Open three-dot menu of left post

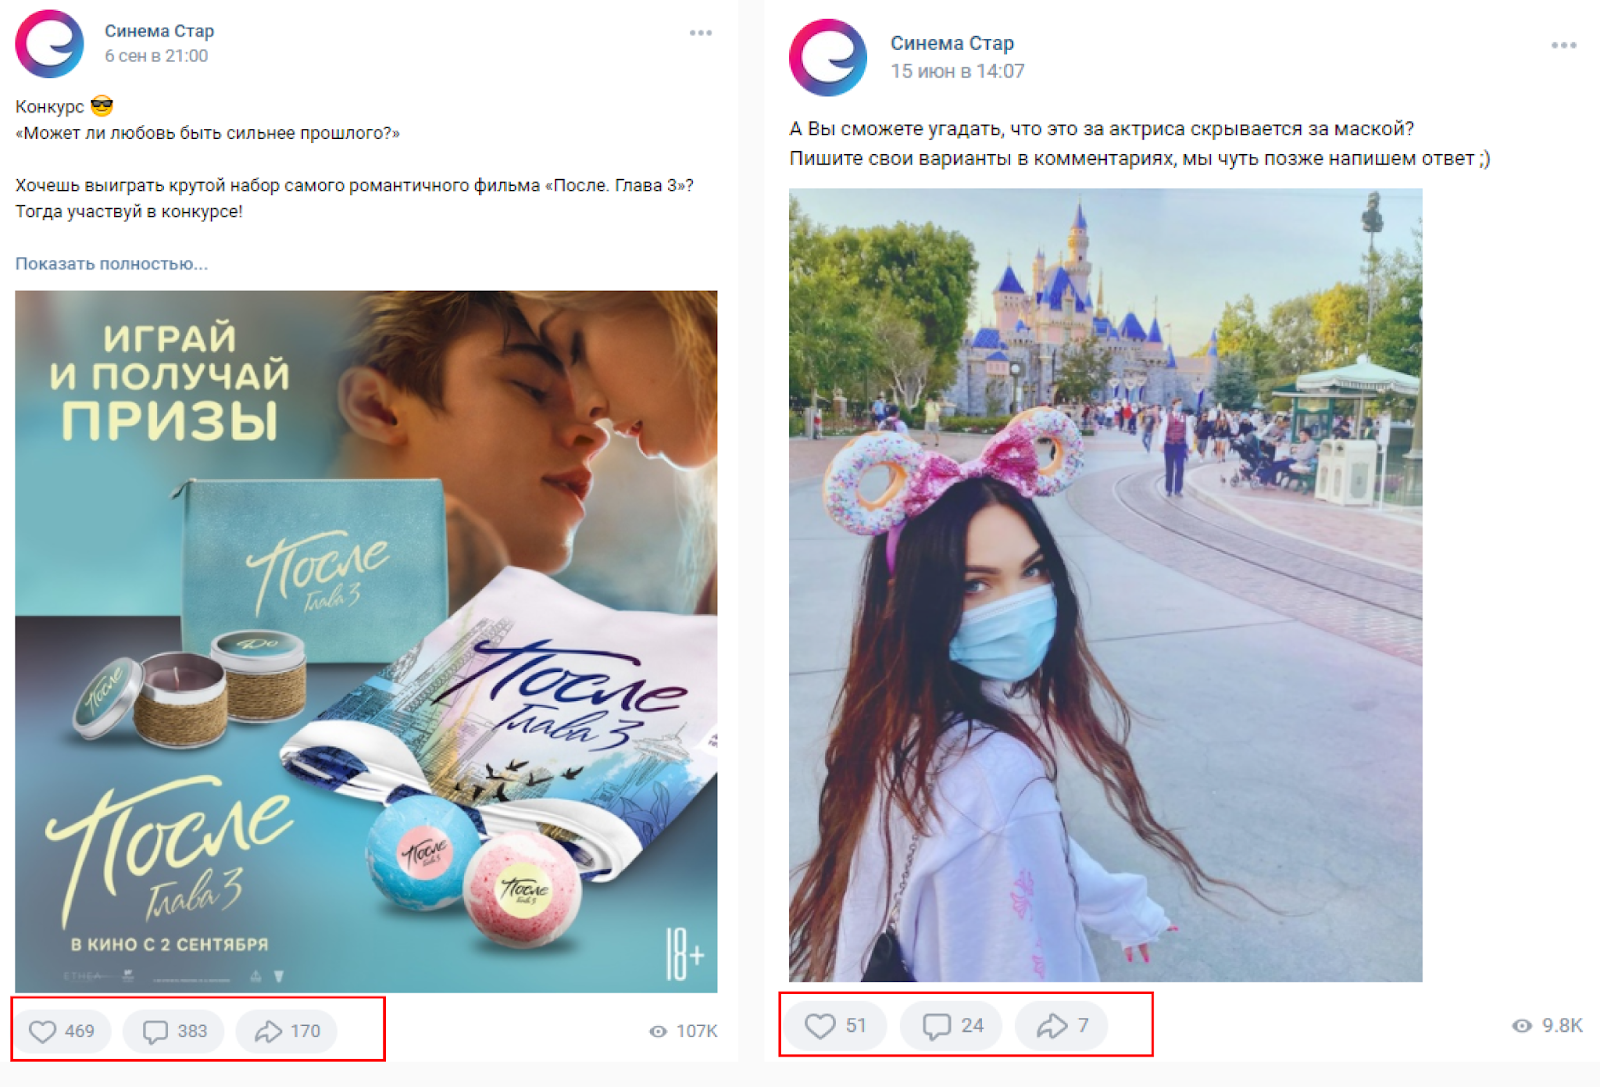(701, 33)
